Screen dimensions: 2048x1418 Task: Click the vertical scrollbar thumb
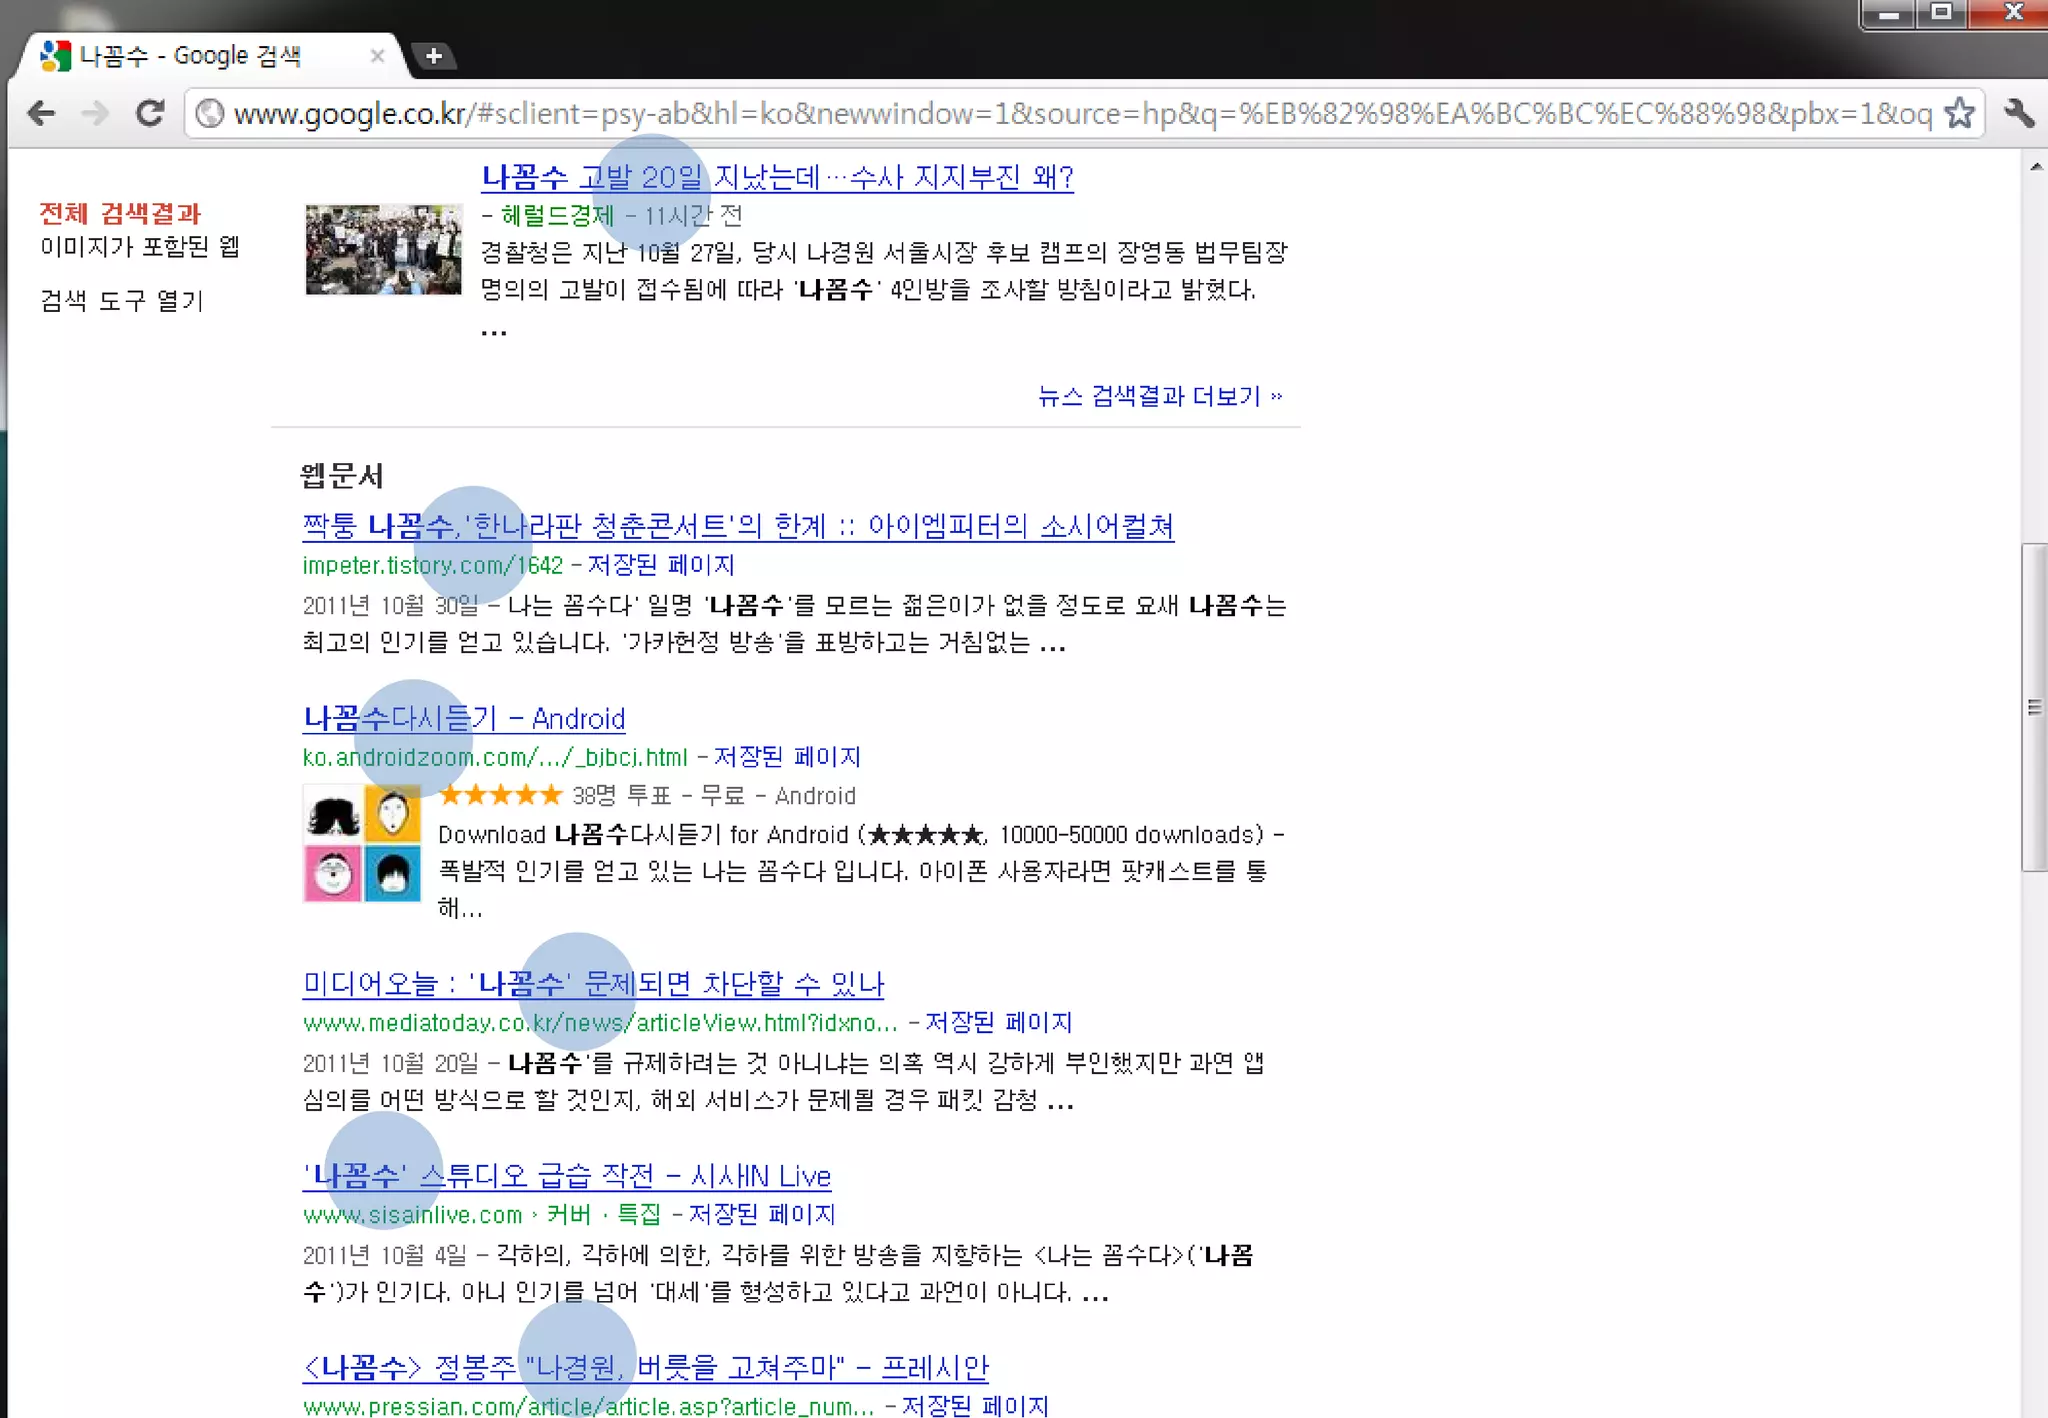(2034, 707)
